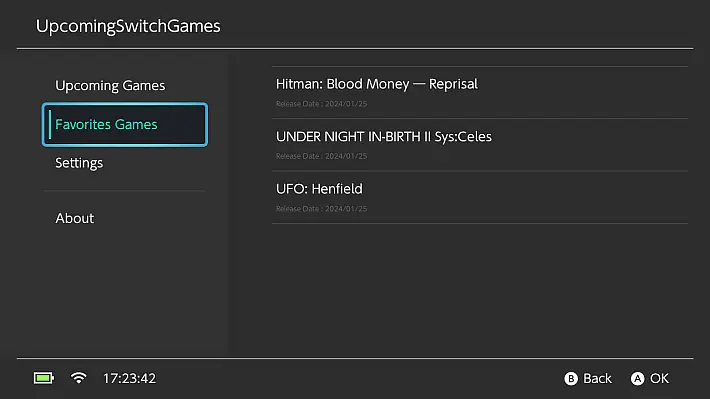Select Hitman: Blood Money — Reprisal entry
Viewport: 710px width, 399px height.
pos(480,92)
